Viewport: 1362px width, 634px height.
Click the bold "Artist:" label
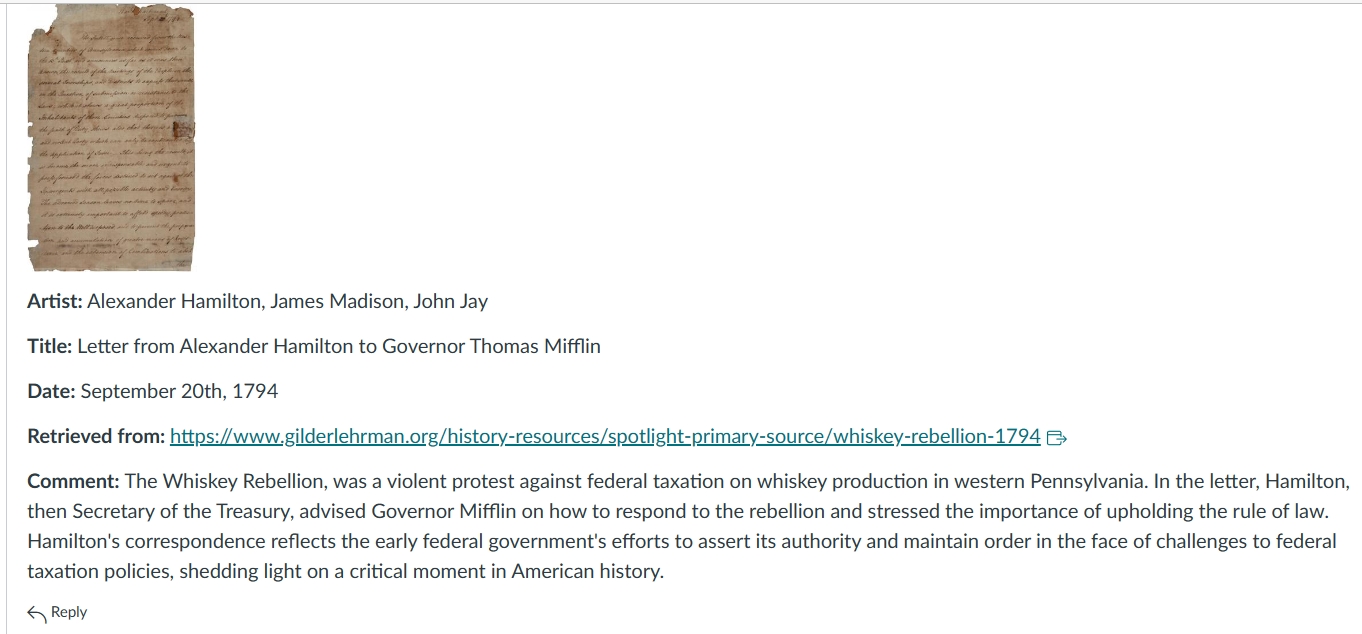(x=55, y=301)
